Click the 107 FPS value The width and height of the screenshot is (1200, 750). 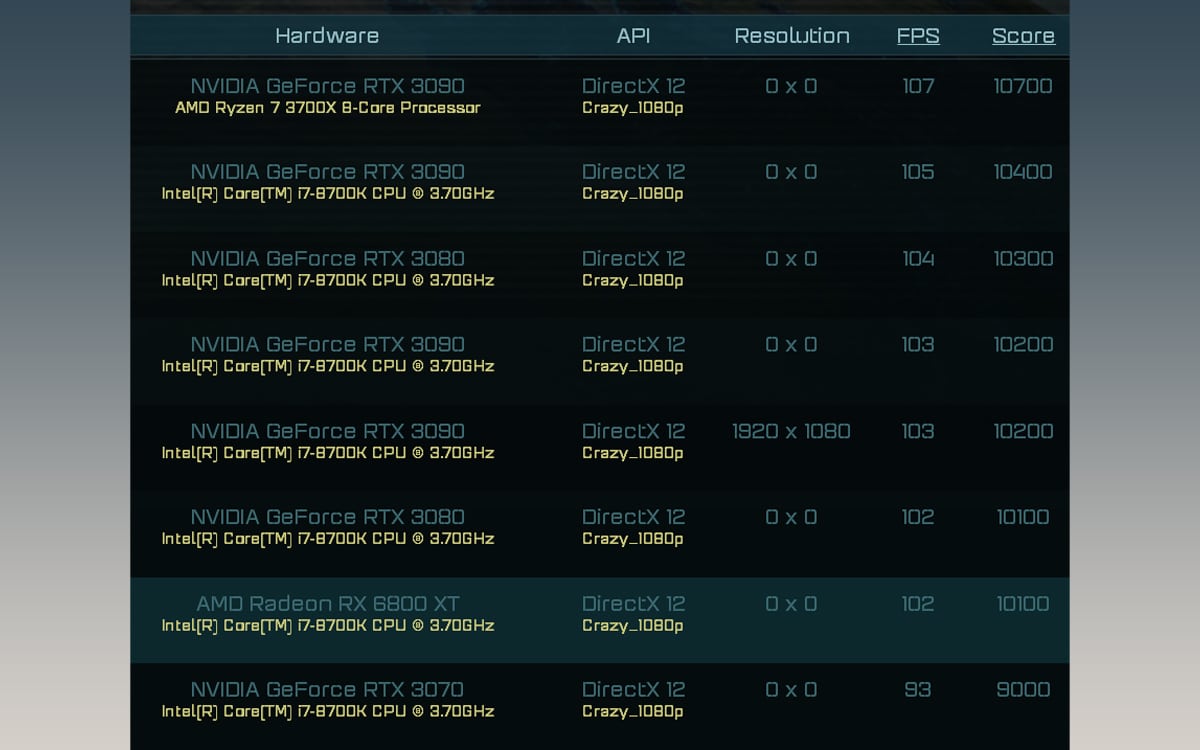coord(917,86)
